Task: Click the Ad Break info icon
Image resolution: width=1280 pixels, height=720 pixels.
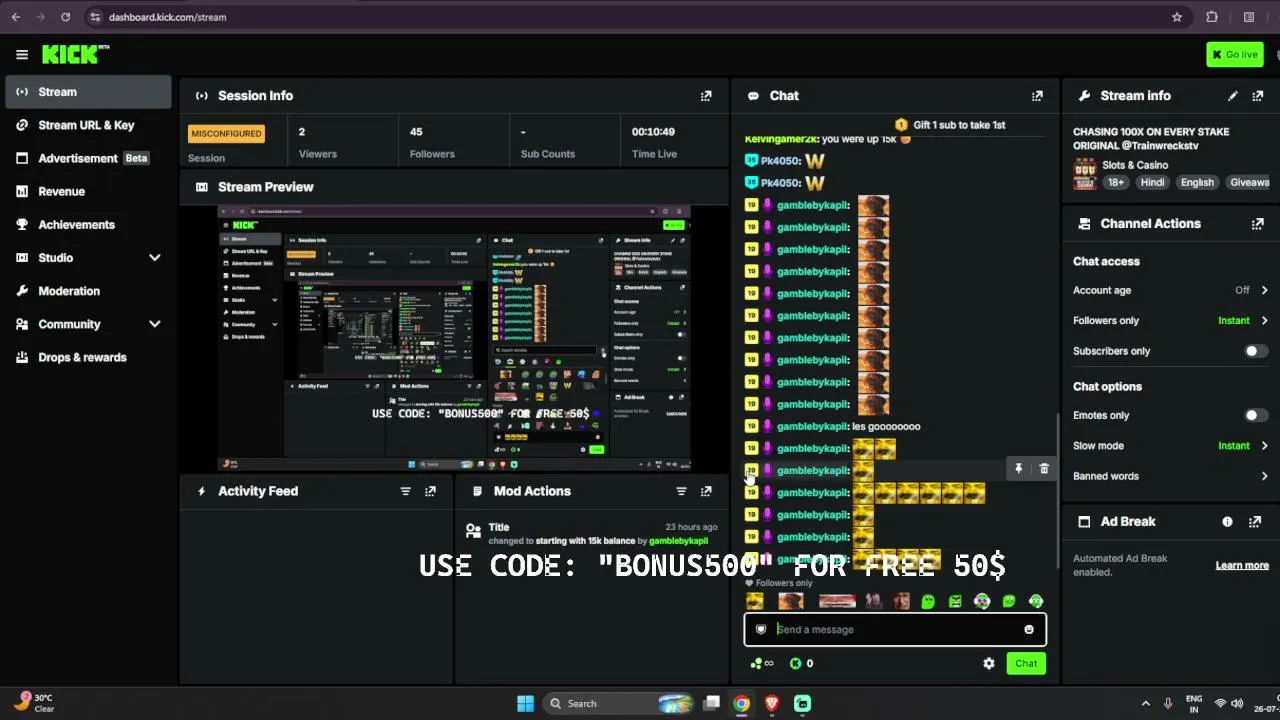Action: click(x=1227, y=522)
